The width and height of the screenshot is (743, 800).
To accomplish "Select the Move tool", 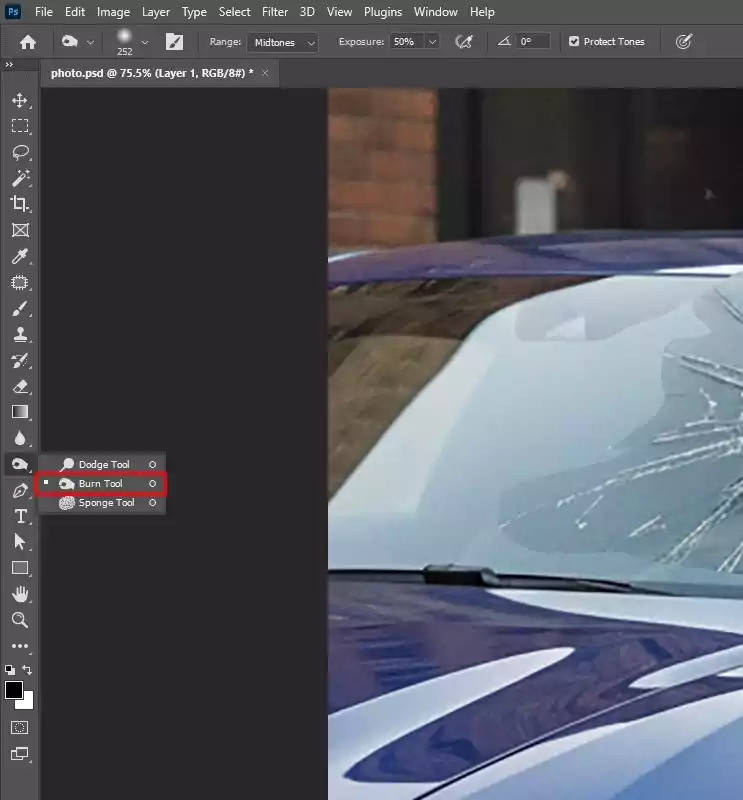I will pyautogui.click(x=19, y=100).
